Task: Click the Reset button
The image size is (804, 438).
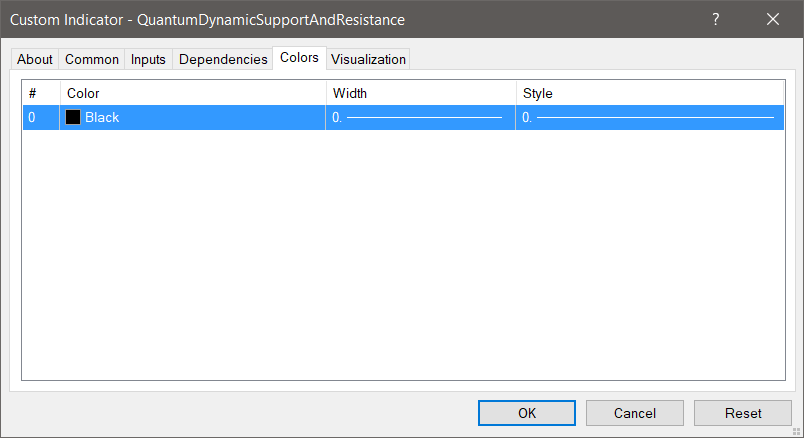Action: coord(743,413)
